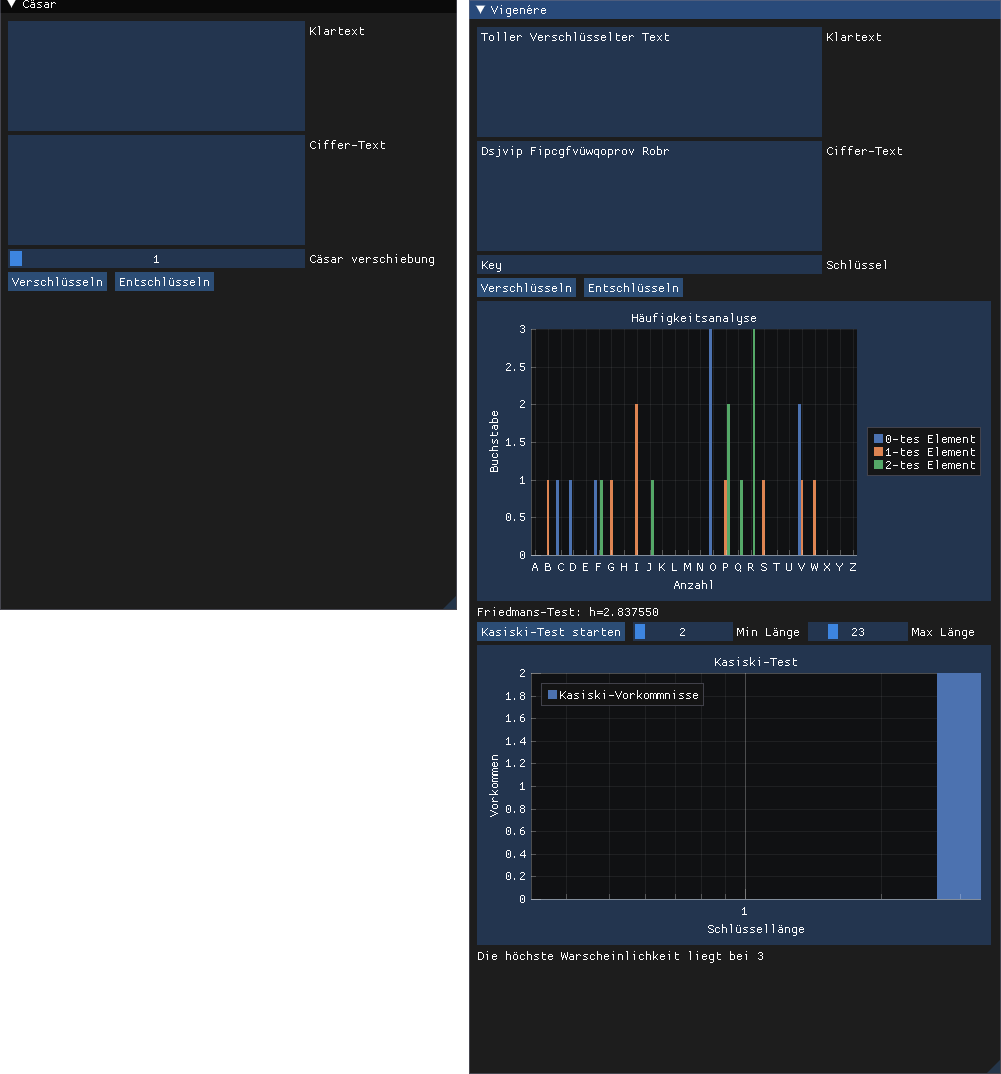The image size is (1001, 1074).
Task: Click the Vigenère window title bar
Action: [x=734, y=10]
